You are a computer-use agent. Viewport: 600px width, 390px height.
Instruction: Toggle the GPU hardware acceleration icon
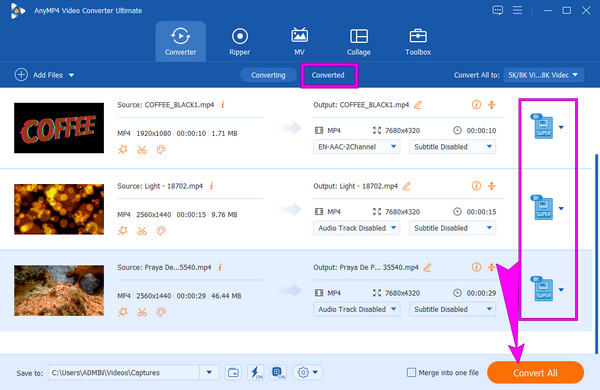(278, 372)
